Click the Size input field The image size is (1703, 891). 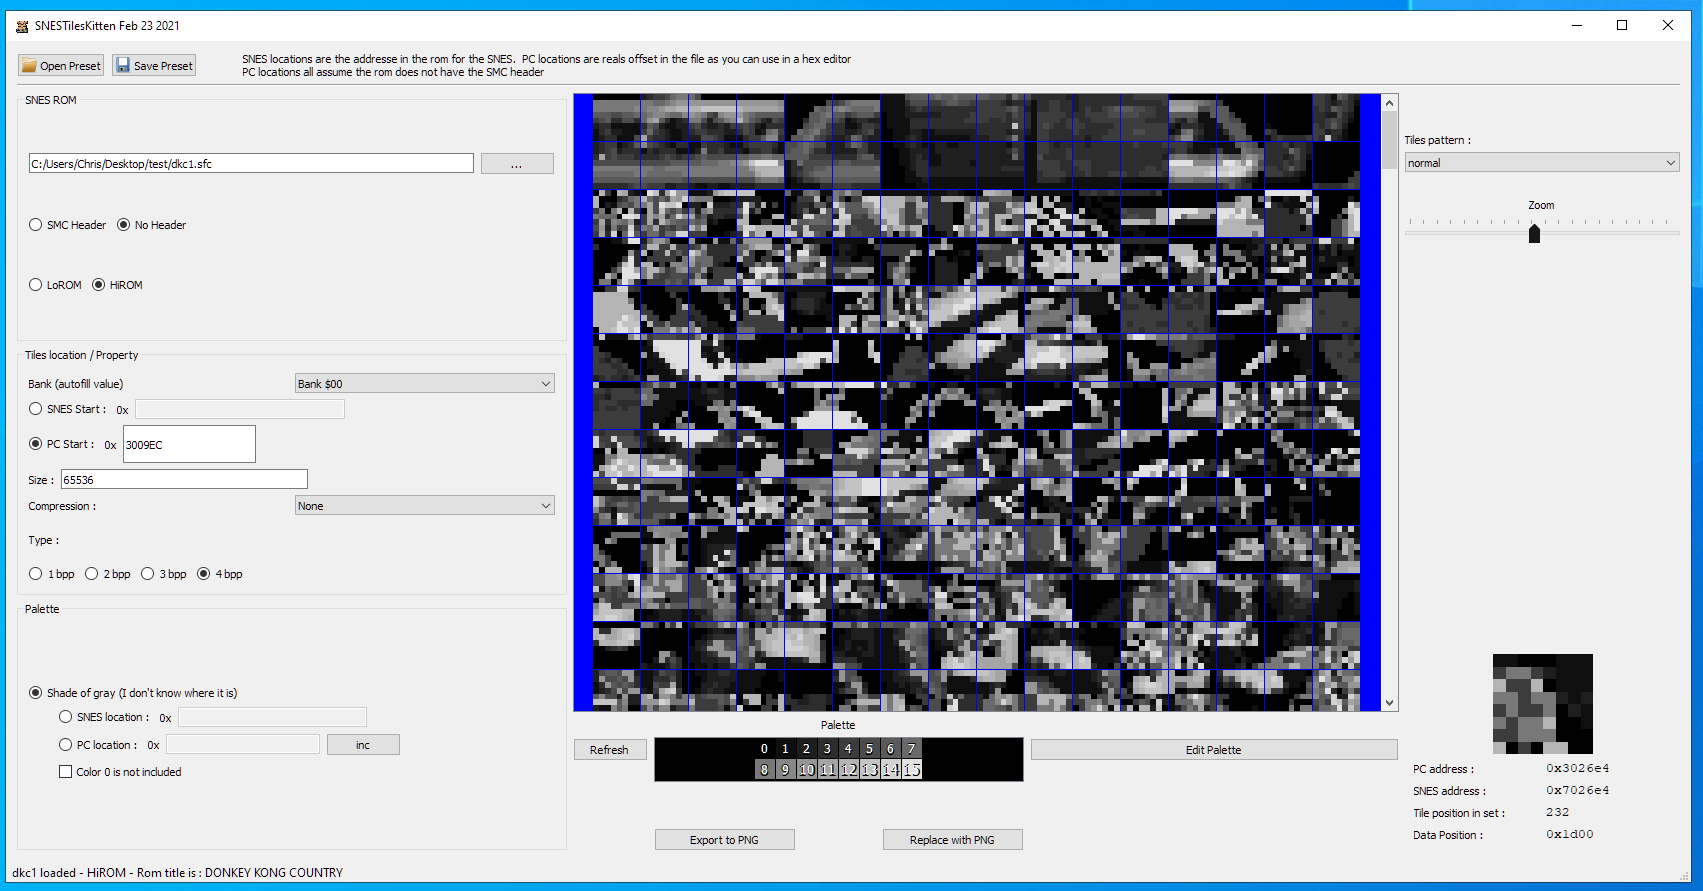click(x=184, y=480)
